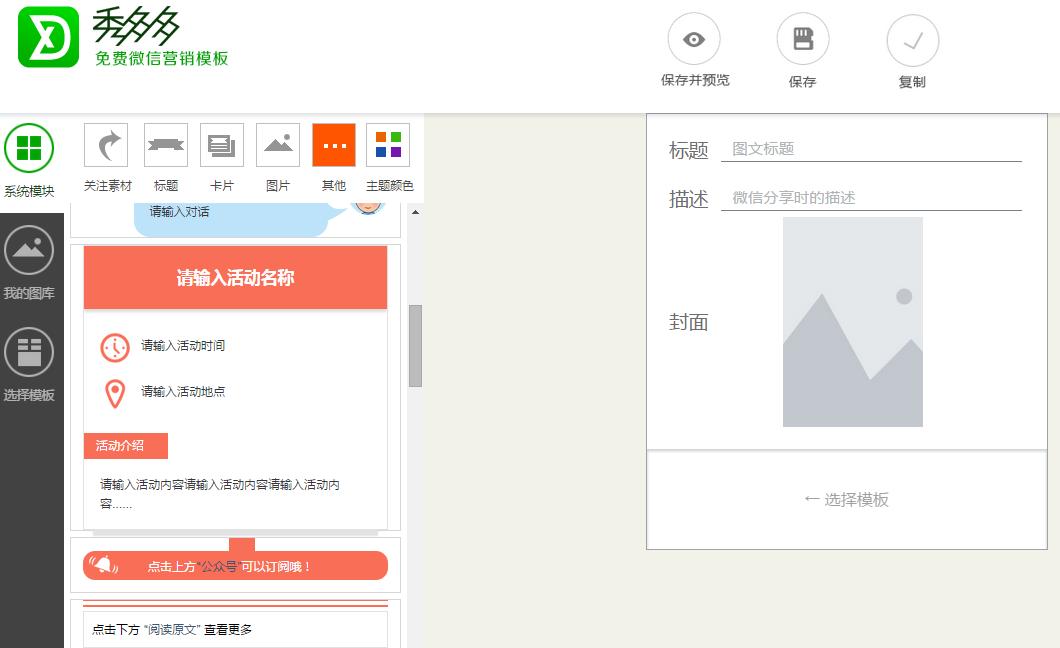Open the 主题颜色 theme color picker

tap(387, 143)
